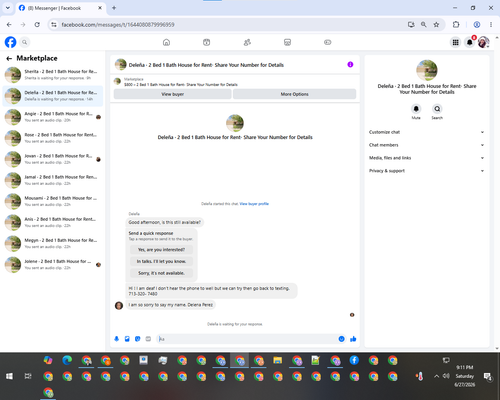Screen dimensions: 500x400
Task: Open File Explorer from the taskbar
Action: click(278, 360)
